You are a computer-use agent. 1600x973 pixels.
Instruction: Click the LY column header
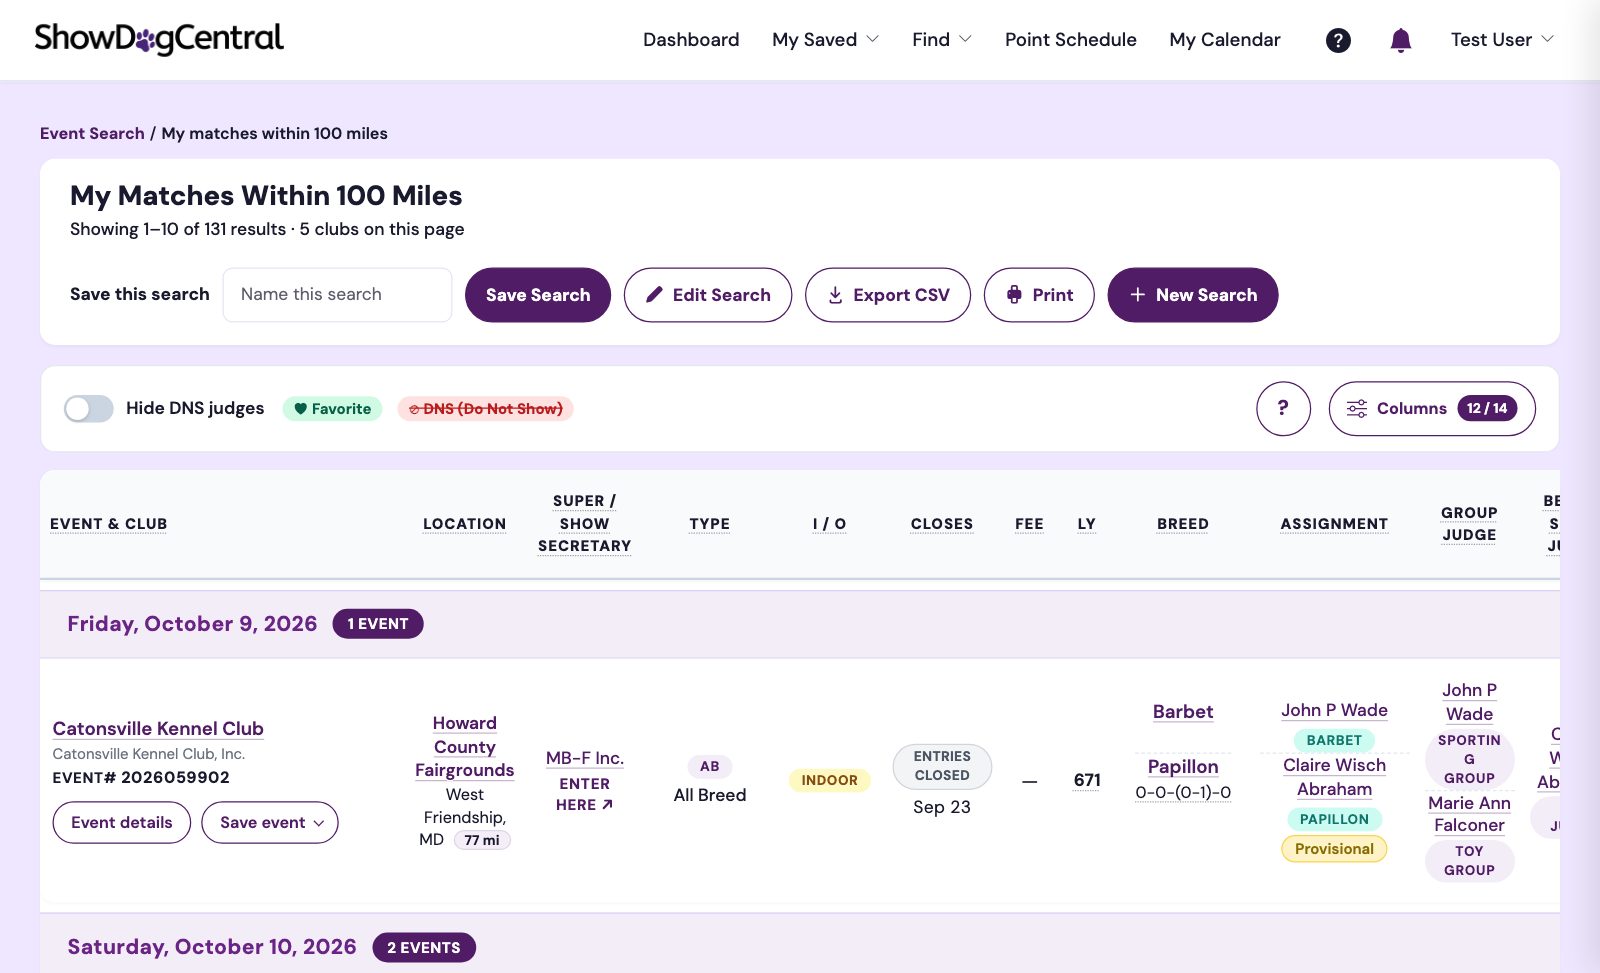click(x=1087, y=524)
